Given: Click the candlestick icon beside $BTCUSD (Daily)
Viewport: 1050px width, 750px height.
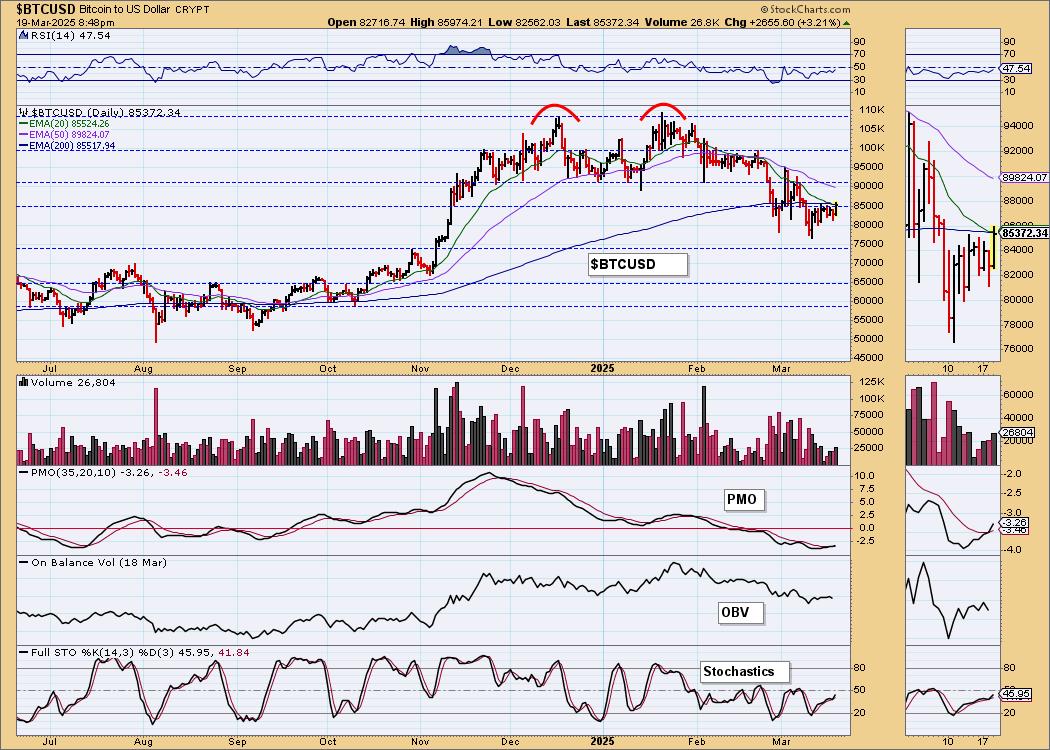Looking at the screenshot, I should 24,112.
